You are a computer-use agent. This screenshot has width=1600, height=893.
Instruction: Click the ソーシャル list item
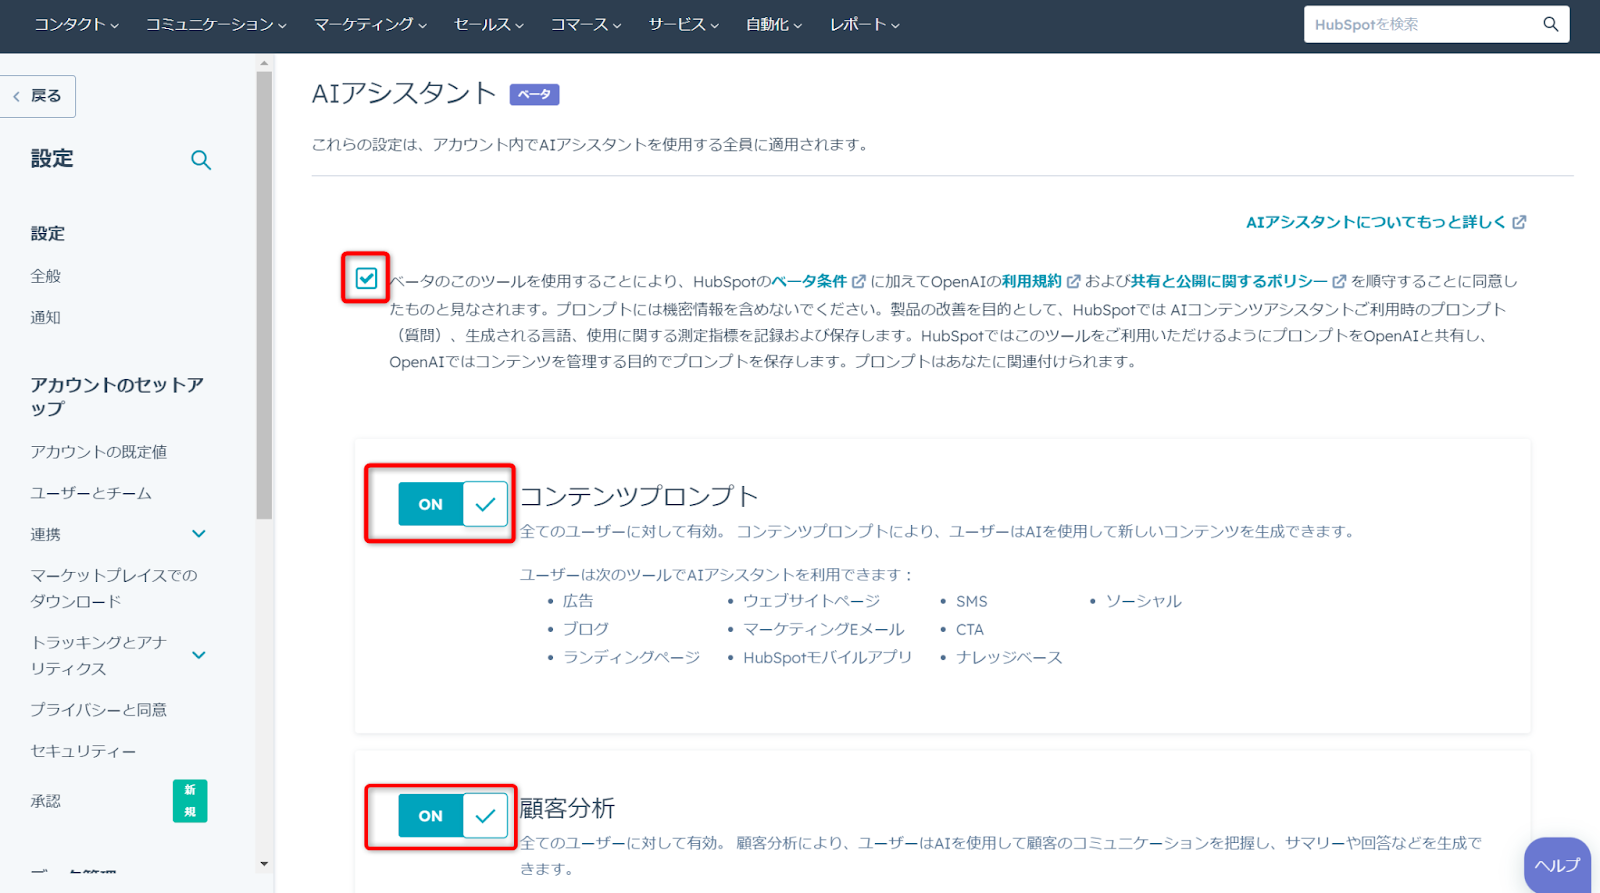click(x=1143, y=601)
